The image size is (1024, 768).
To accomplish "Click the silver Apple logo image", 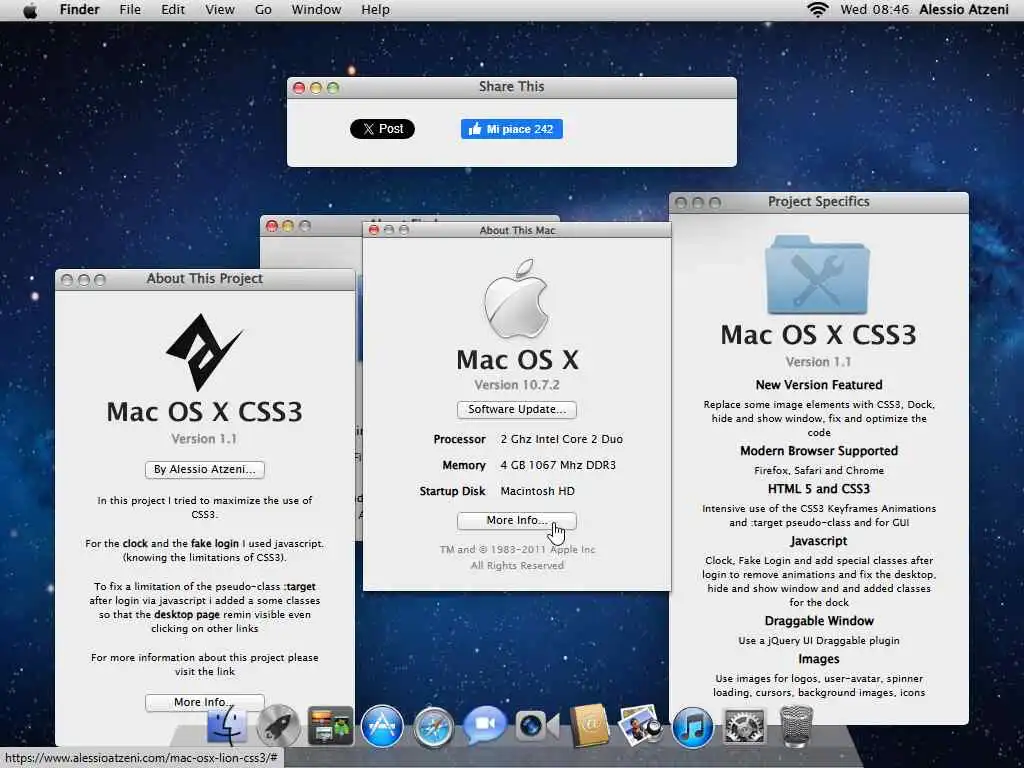I will pyautogui.click(x=516, y=298).
